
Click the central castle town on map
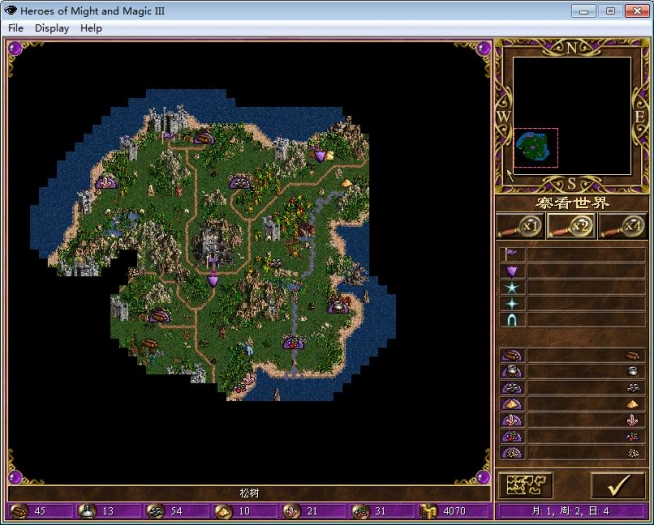(x=214, y=246)
